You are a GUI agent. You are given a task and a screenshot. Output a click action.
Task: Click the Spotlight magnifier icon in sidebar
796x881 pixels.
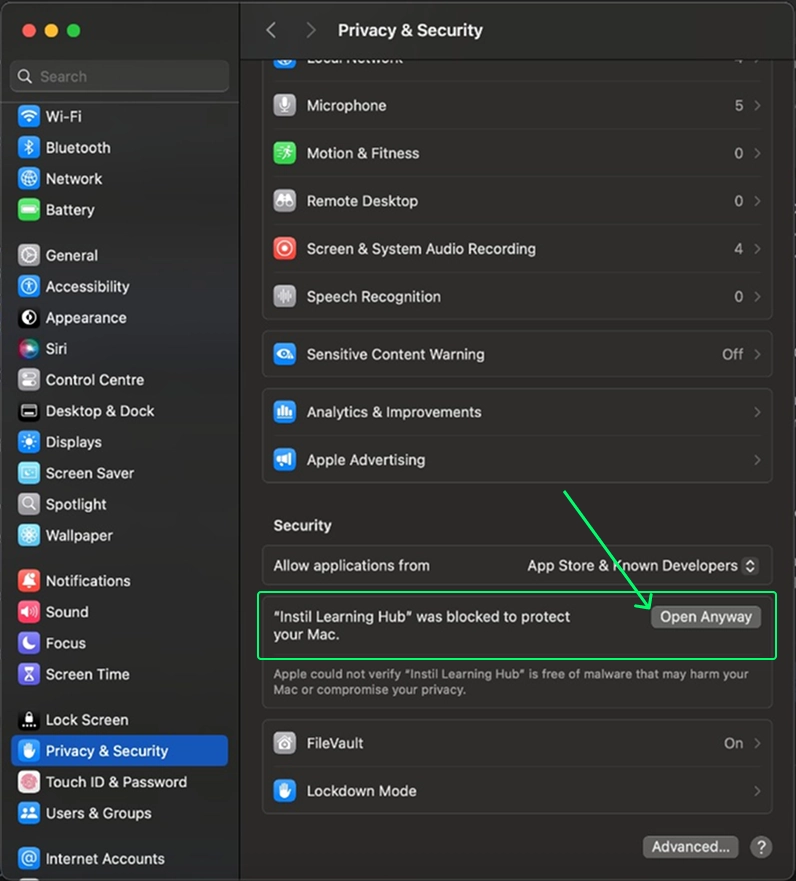pyautogui.click(x=29, y=505)
